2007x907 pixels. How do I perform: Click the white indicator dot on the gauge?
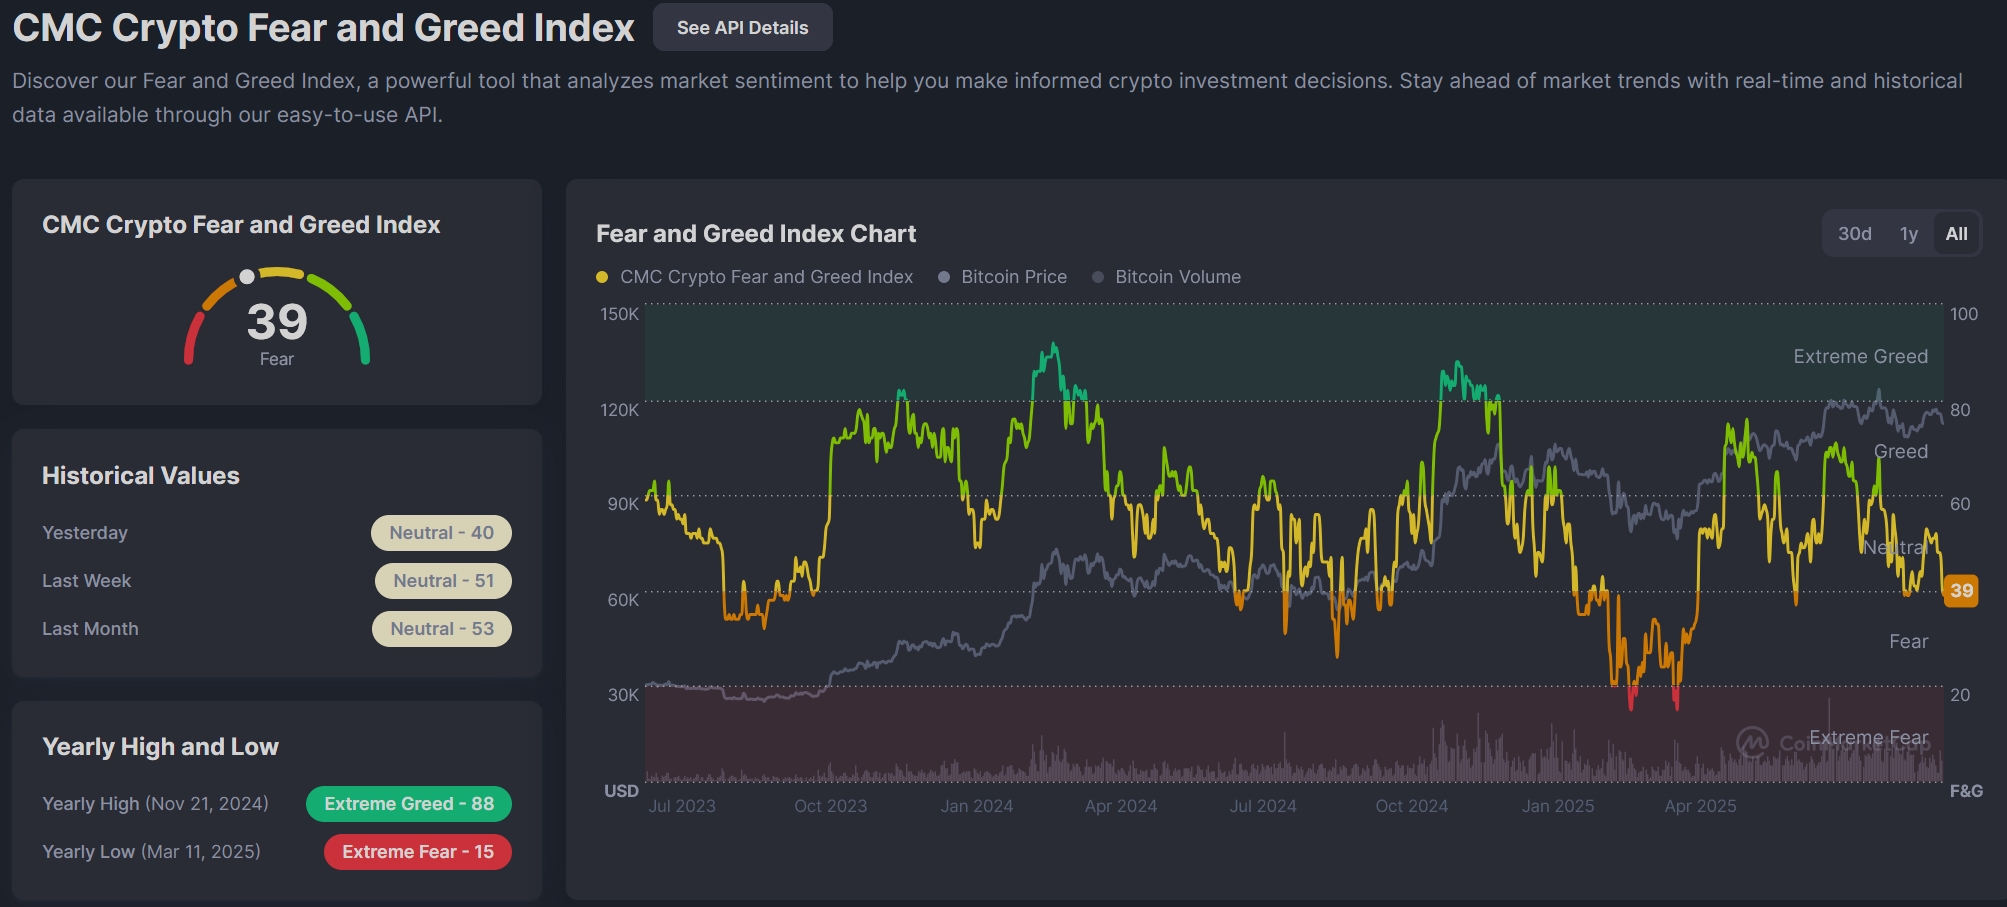click(247, 277)
